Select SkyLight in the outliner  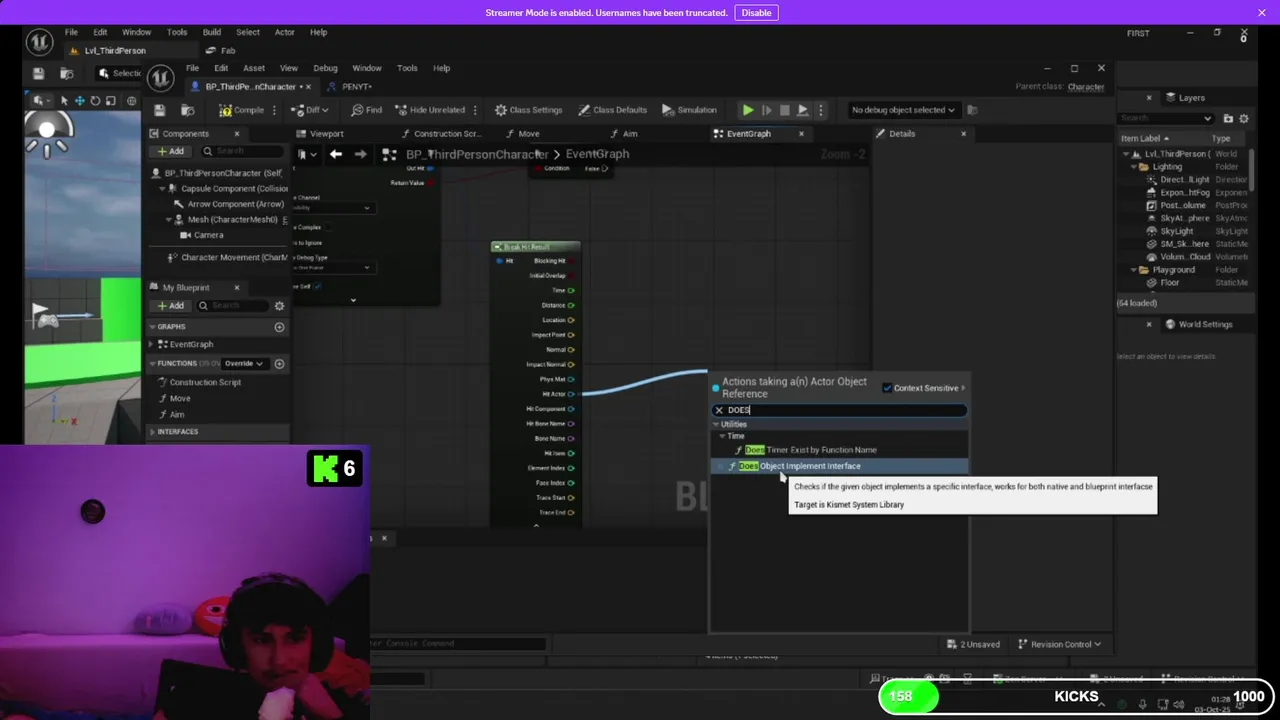(x=1176, y=231)
